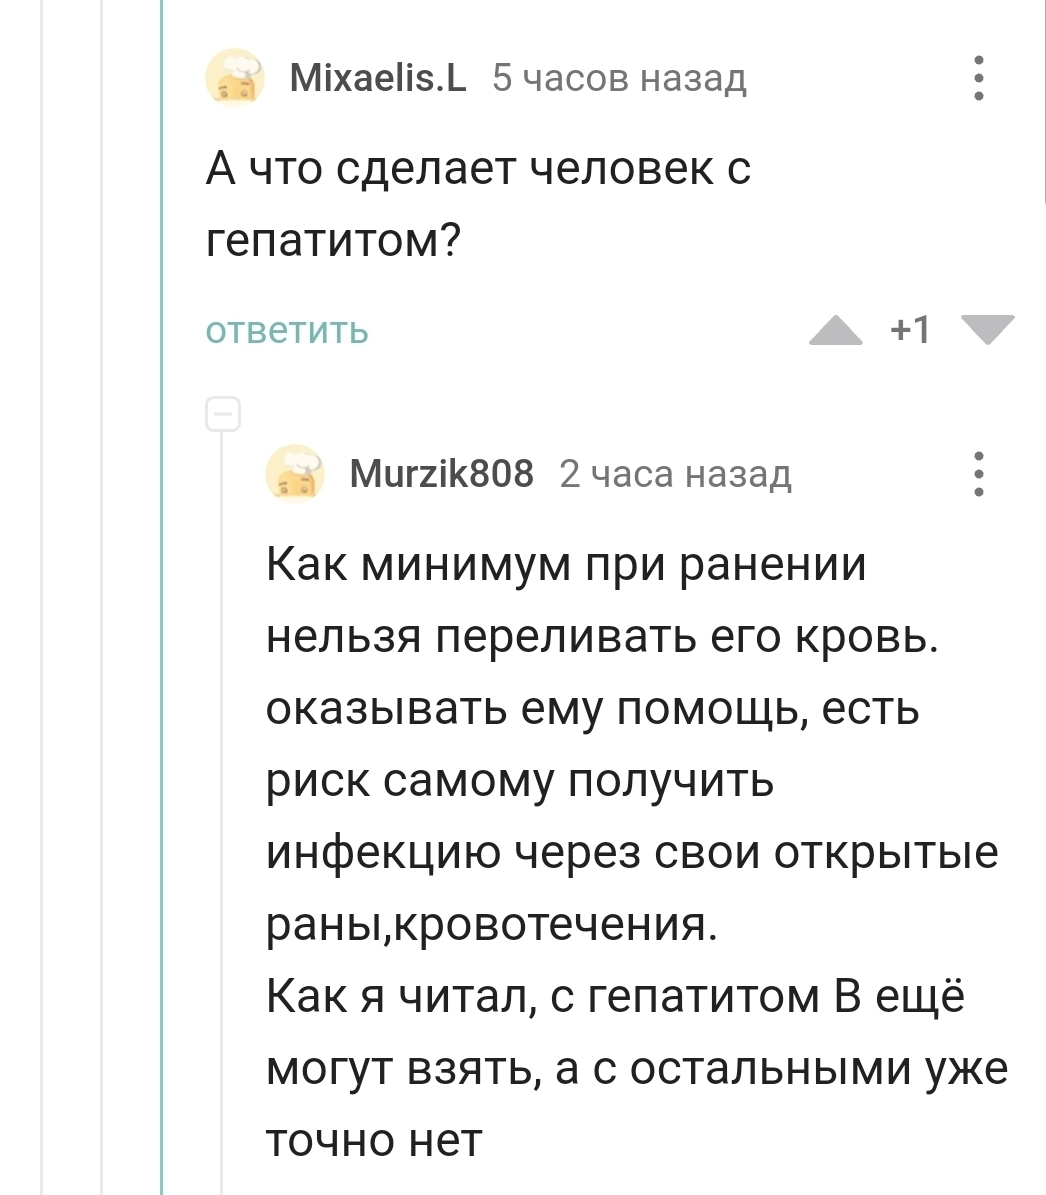1046x1195 pixels.
Task: Open the Murzik808 user profile link
Action: click(x=441, y=472)
